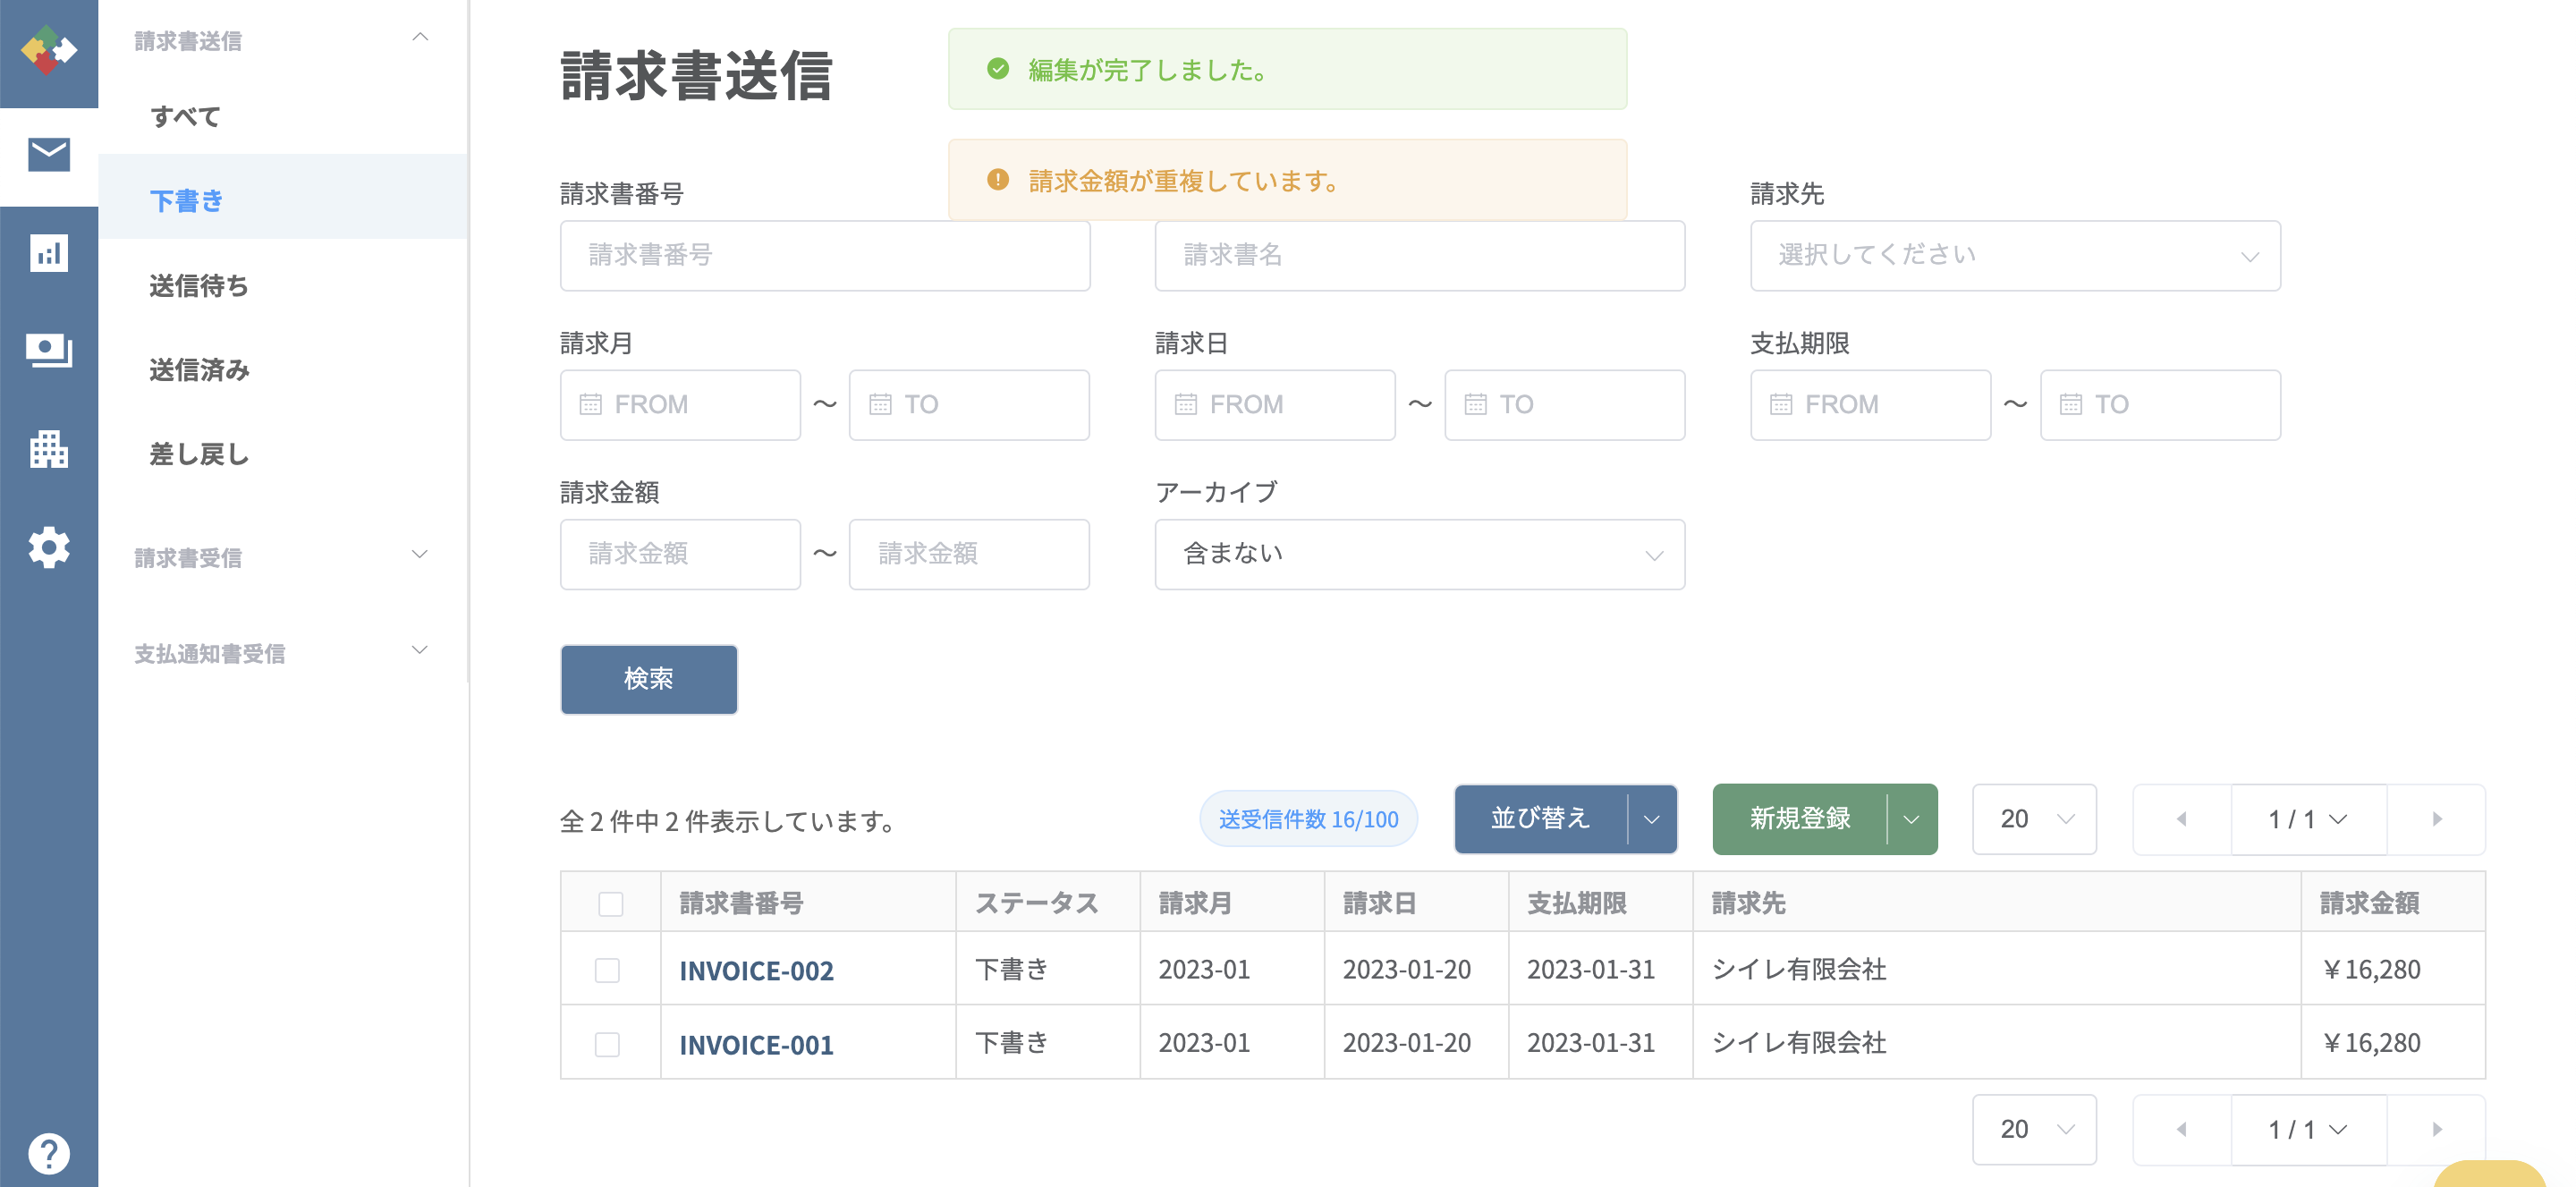Focus the maximum 請求金額 input
This screenshot has width=2576, height=1187.
(x=969, y=554)
